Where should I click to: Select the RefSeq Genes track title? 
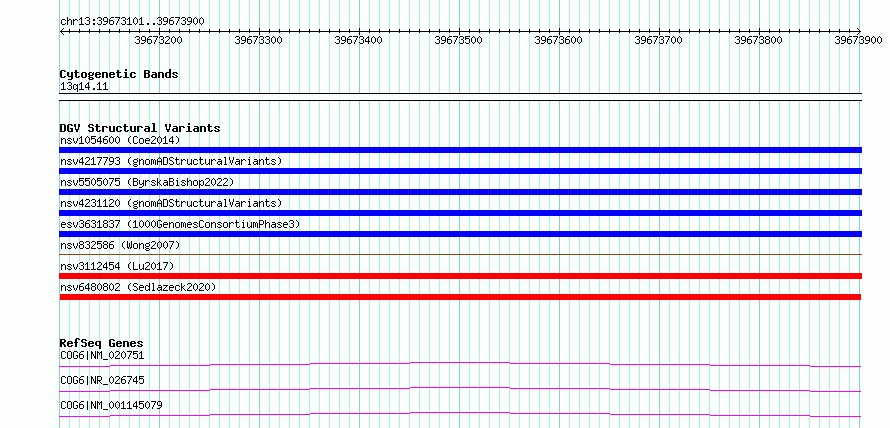tap(102, 343)
